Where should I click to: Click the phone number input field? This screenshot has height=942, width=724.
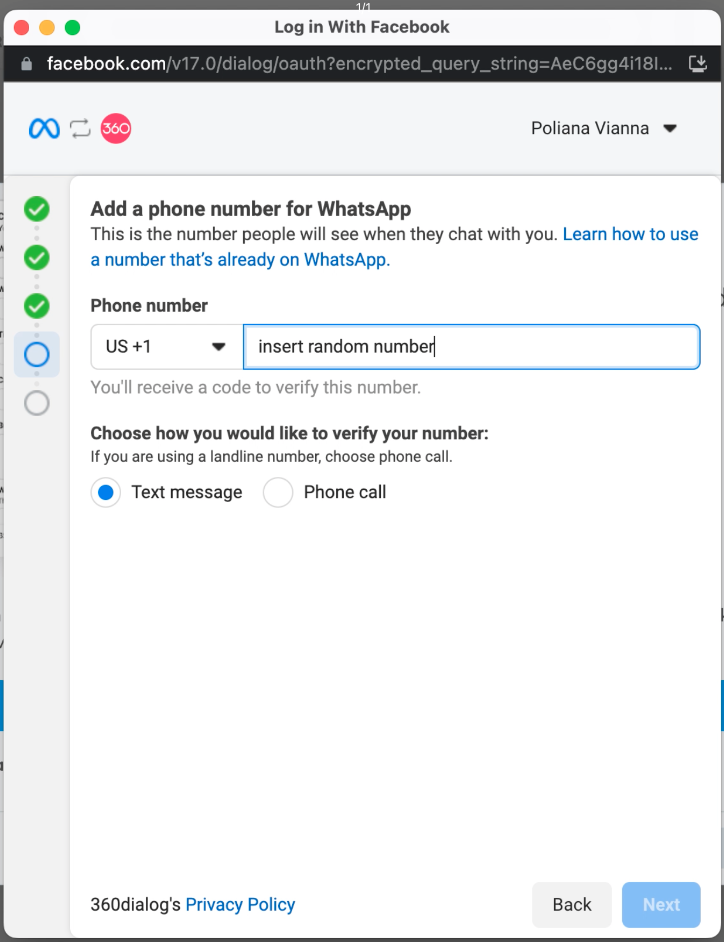[472, 347]
